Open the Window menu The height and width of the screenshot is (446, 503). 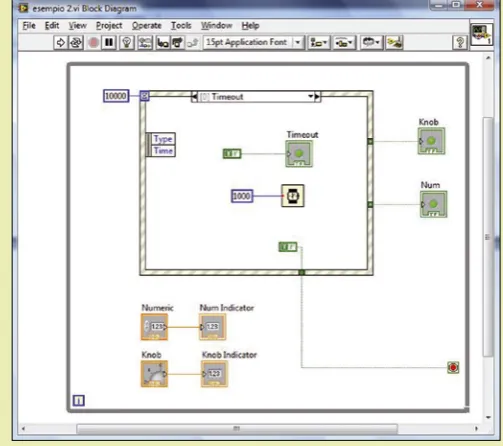coord(216,26)
